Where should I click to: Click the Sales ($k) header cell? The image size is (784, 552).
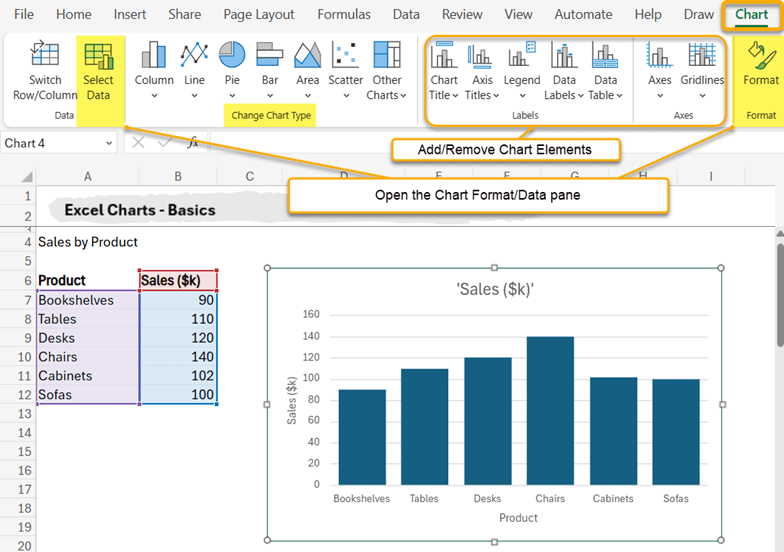(178, 280)
